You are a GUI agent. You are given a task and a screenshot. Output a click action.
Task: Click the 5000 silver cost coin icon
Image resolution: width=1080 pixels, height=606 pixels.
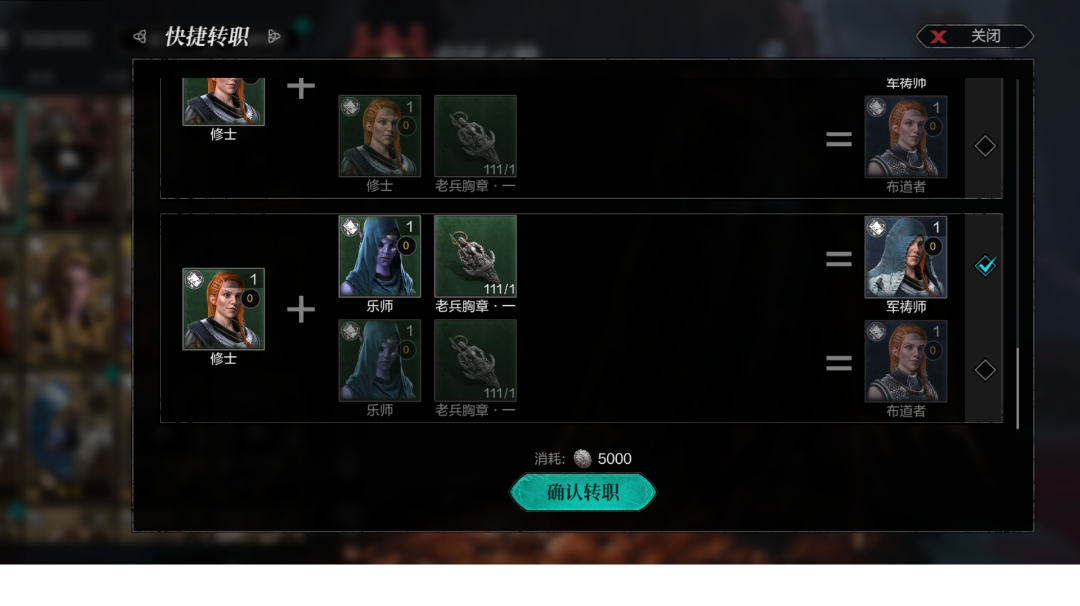pos(583,459)
